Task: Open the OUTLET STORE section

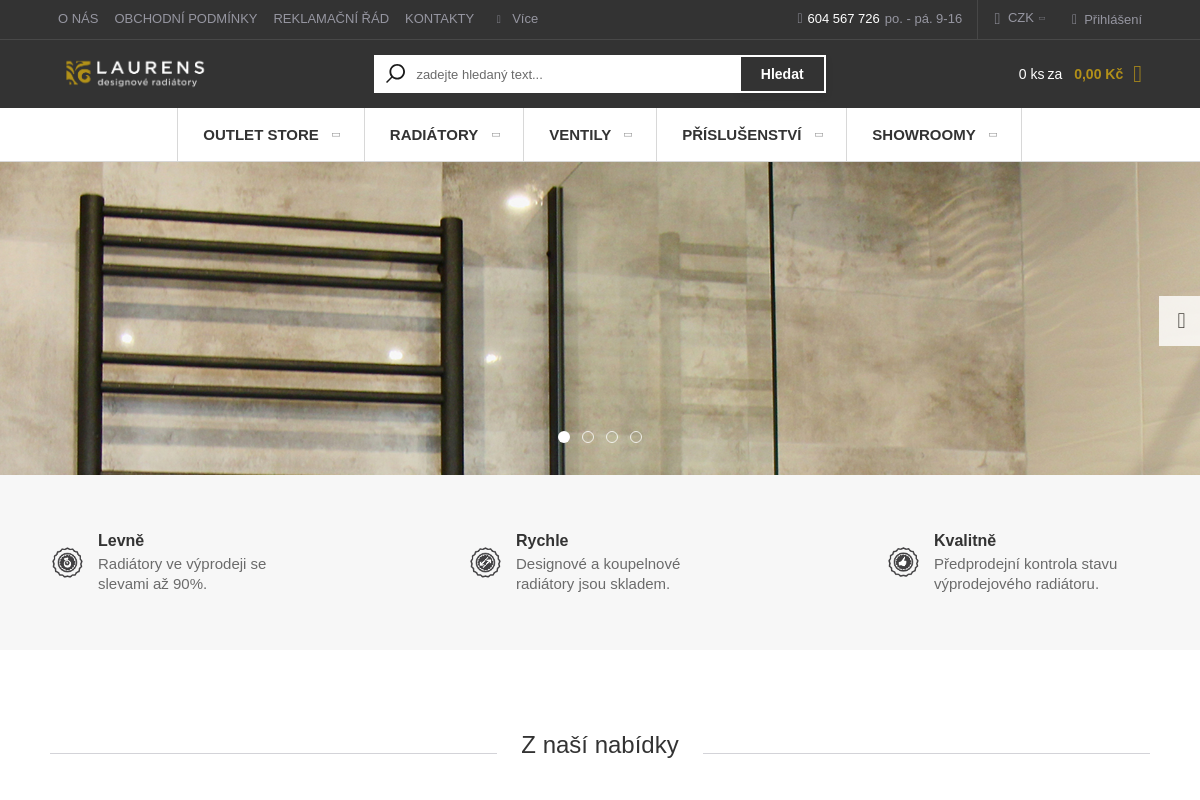Action: tap(261, 134)
